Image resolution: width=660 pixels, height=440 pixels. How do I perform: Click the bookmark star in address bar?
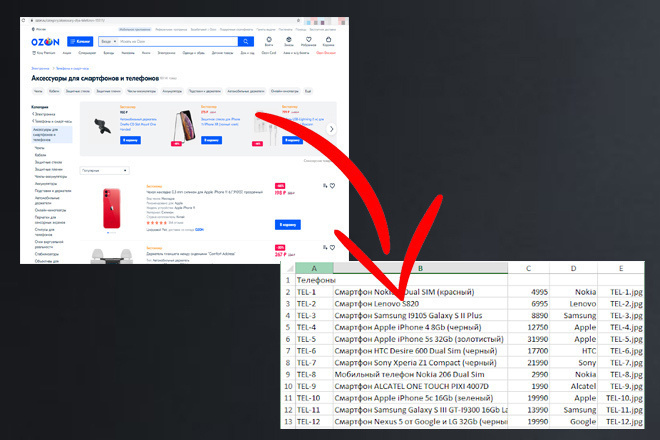[298, 20]
